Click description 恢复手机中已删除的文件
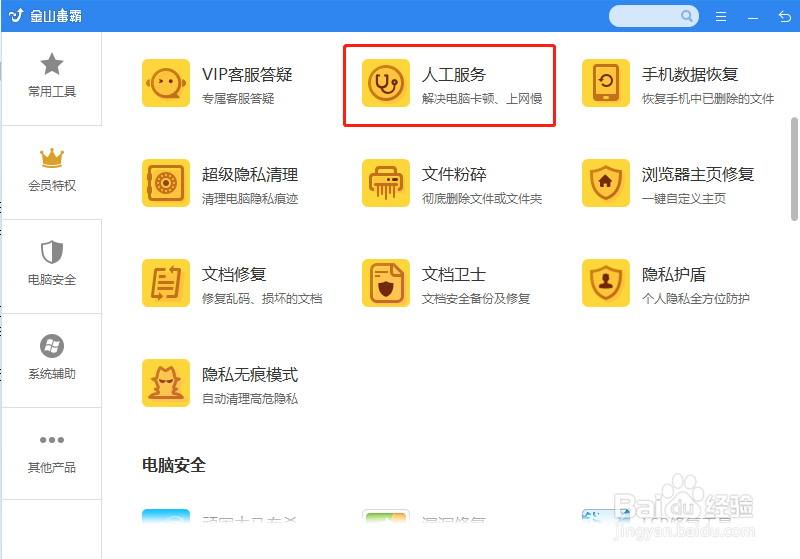800x559 pixels. 708,98
